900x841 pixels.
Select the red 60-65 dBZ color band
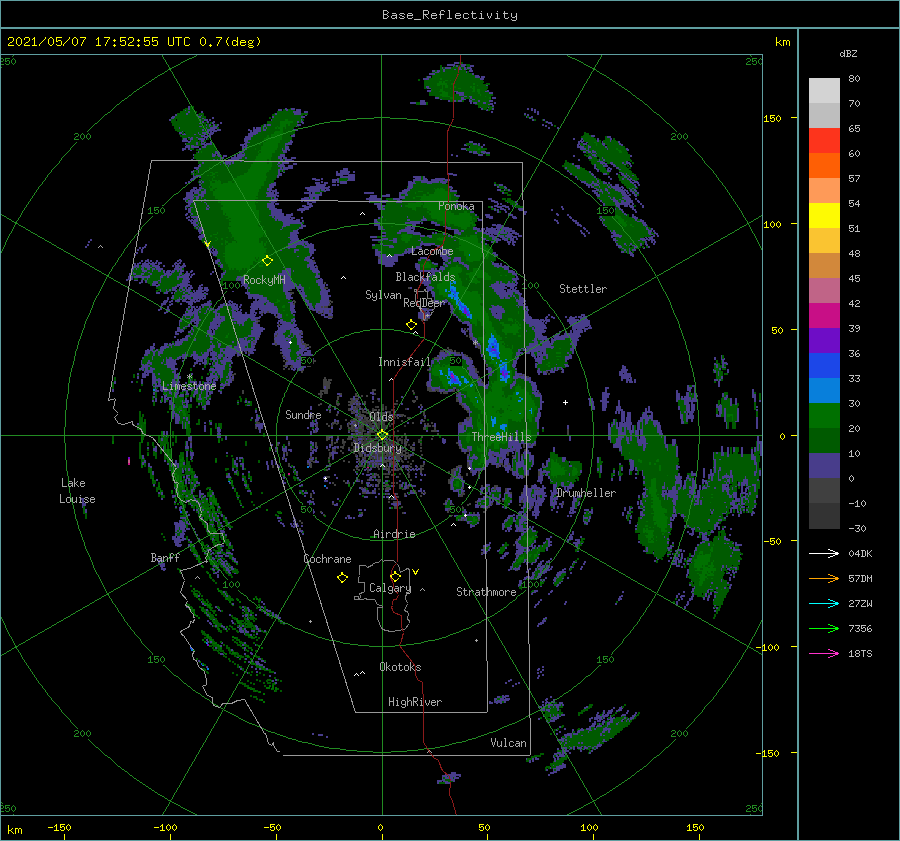(x=824, y=140)
